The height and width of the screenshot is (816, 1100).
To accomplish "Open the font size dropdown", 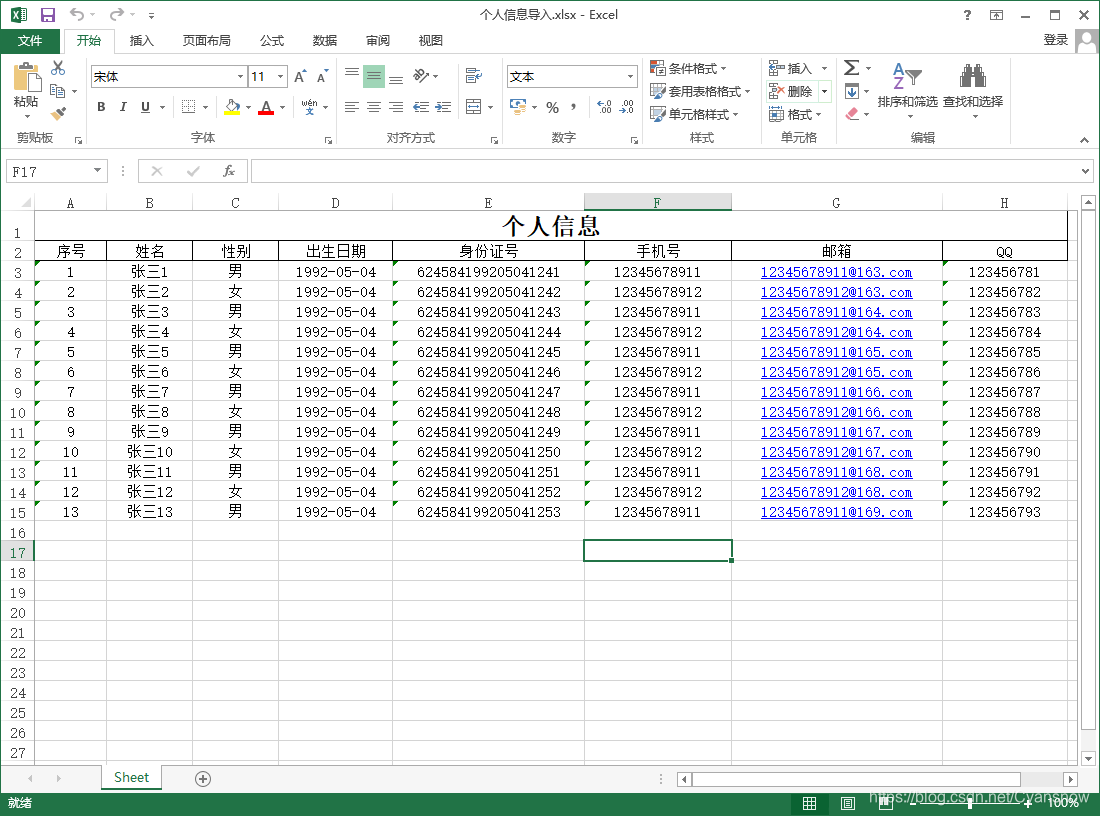I will (x=281, y=76).
